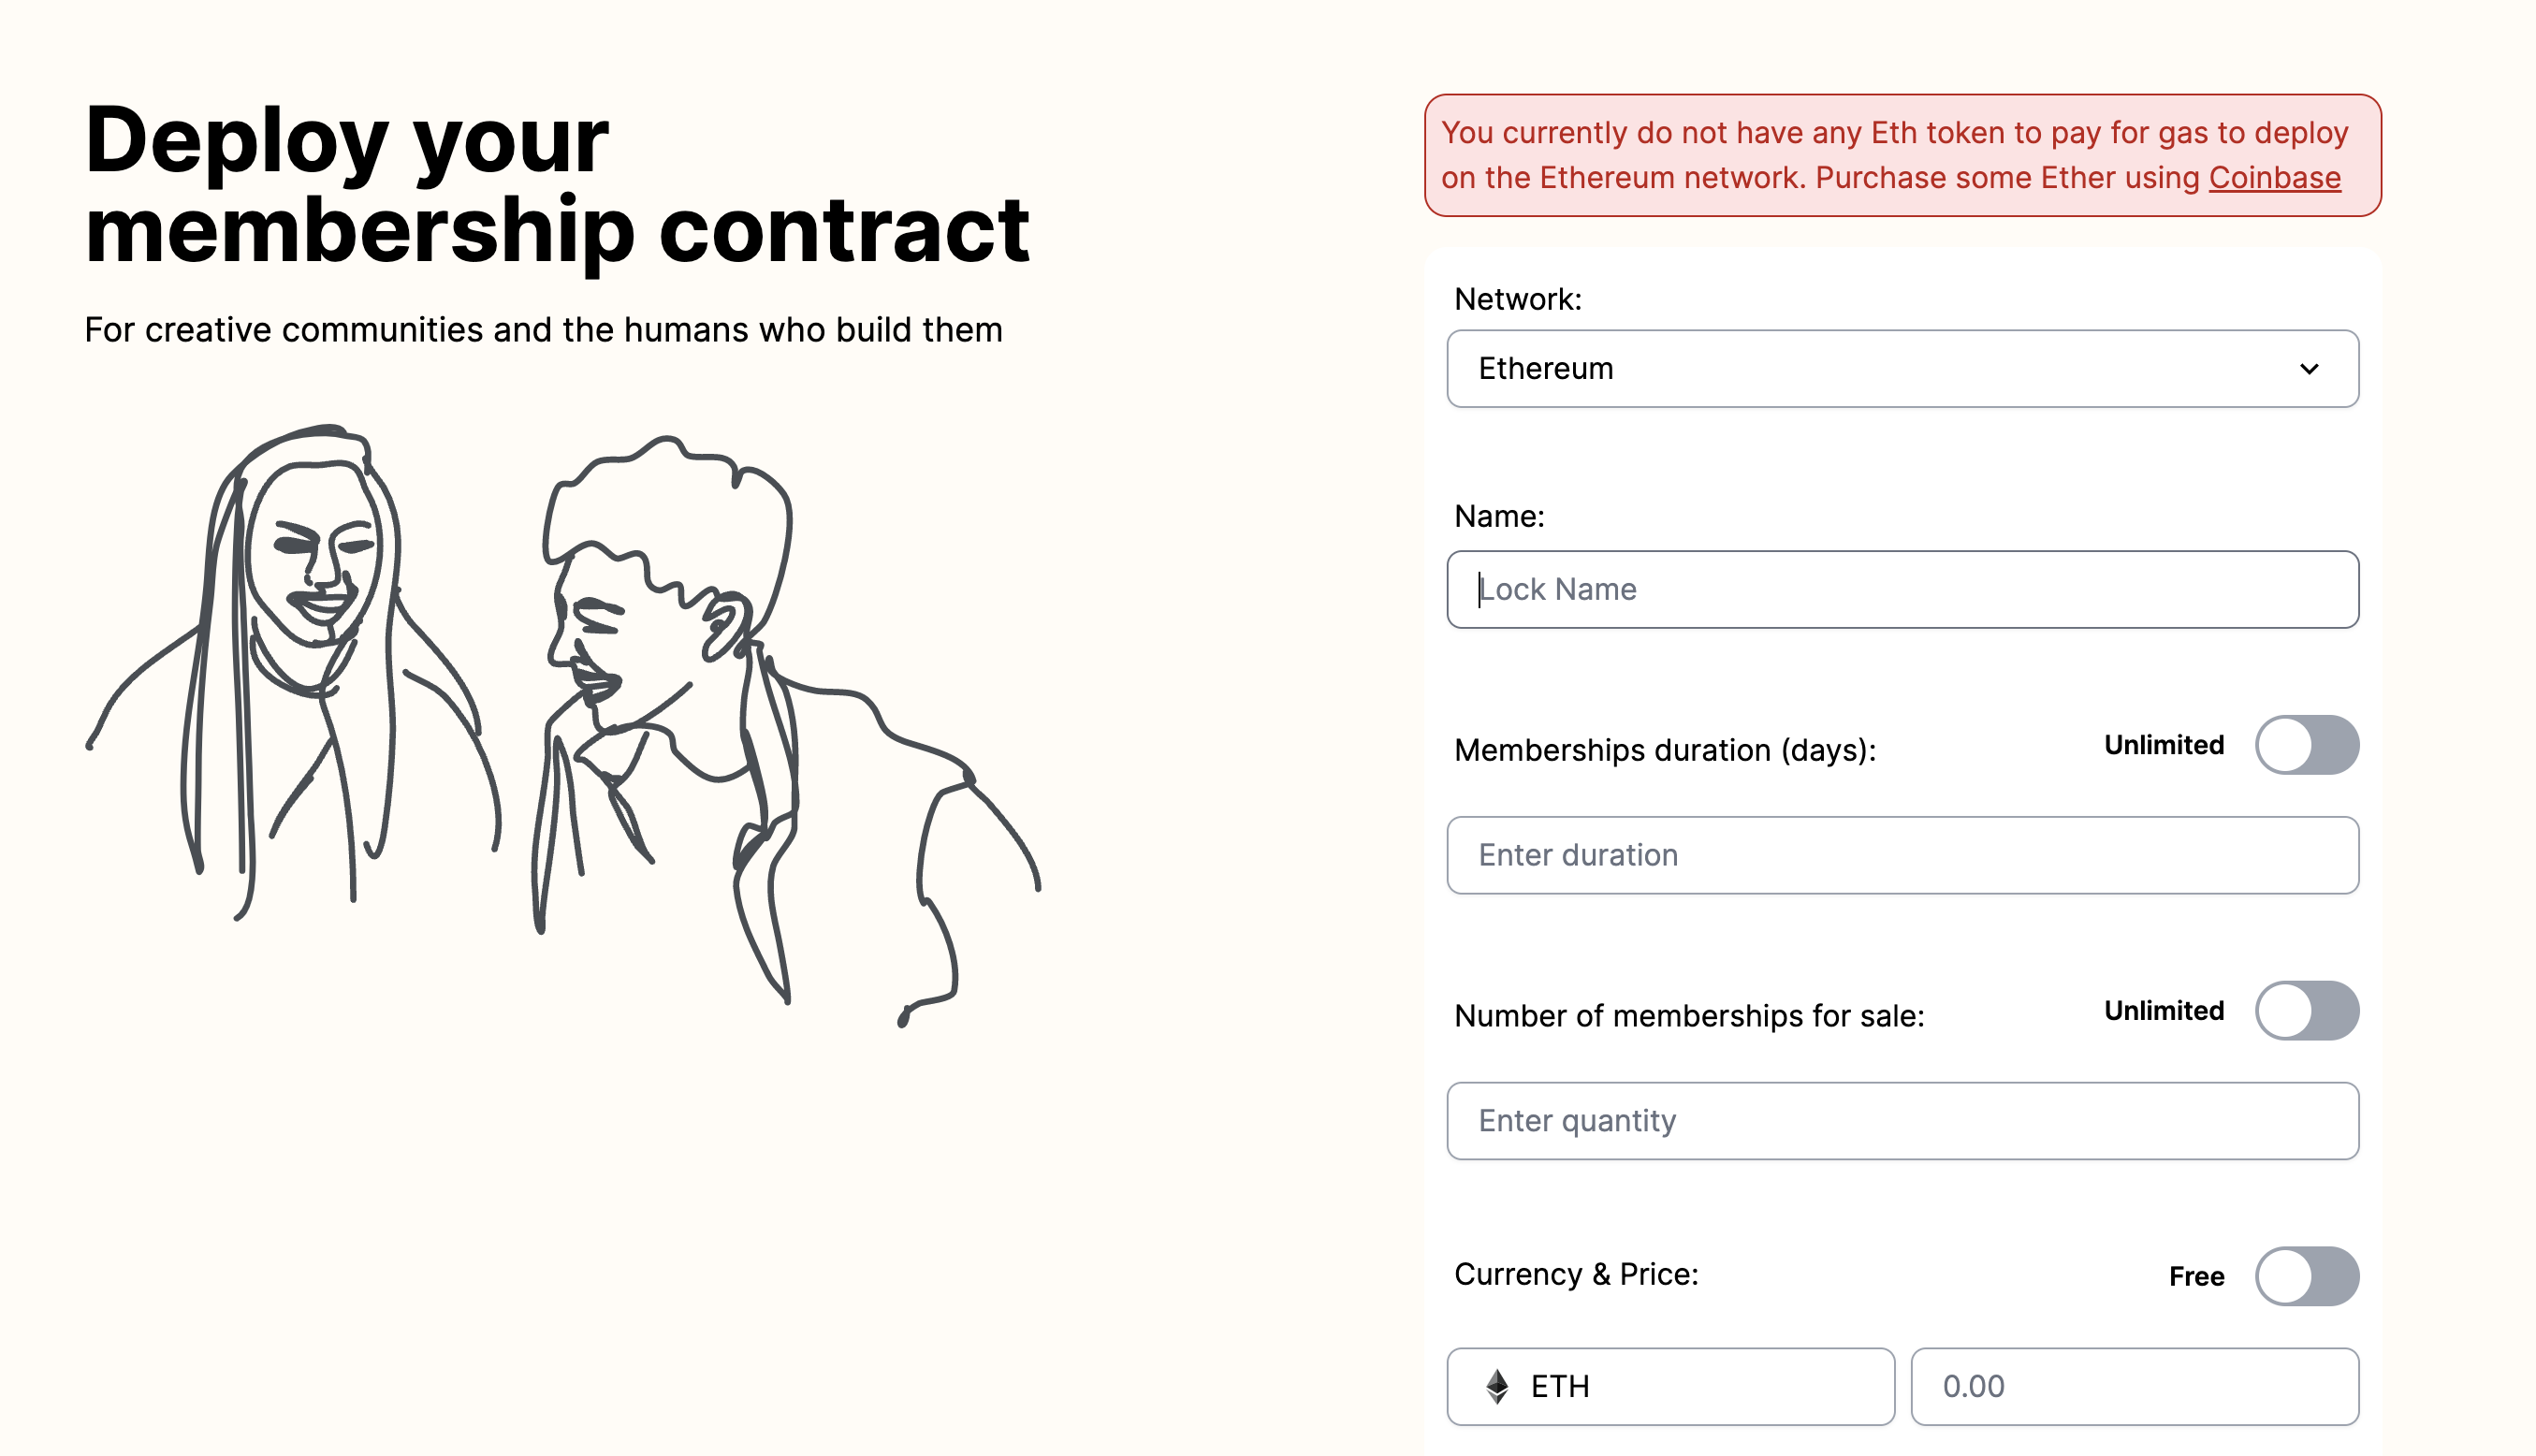Enable Unlimited number of memberships
This screenshot has height=1456, width=2536.
coord(2306,1011)
